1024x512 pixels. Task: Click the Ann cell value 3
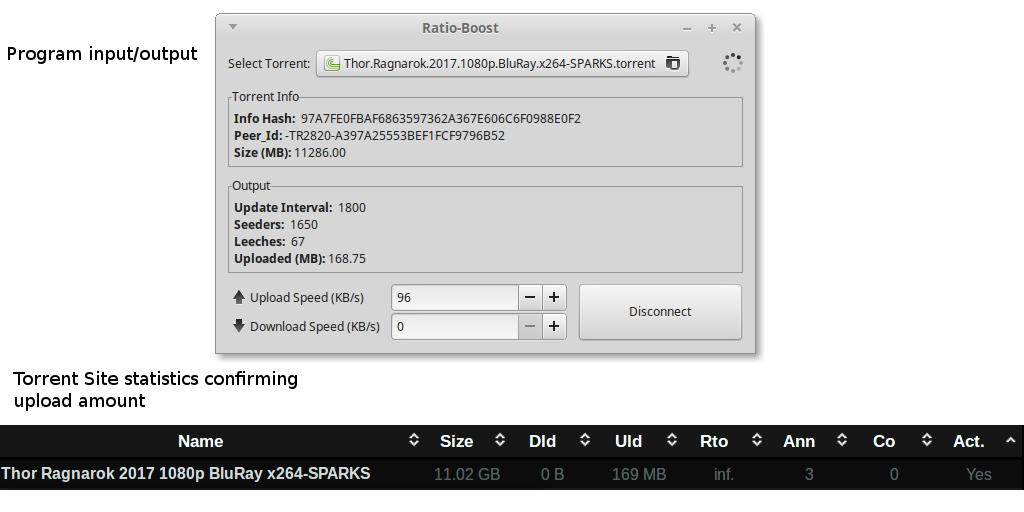point(809,475)
